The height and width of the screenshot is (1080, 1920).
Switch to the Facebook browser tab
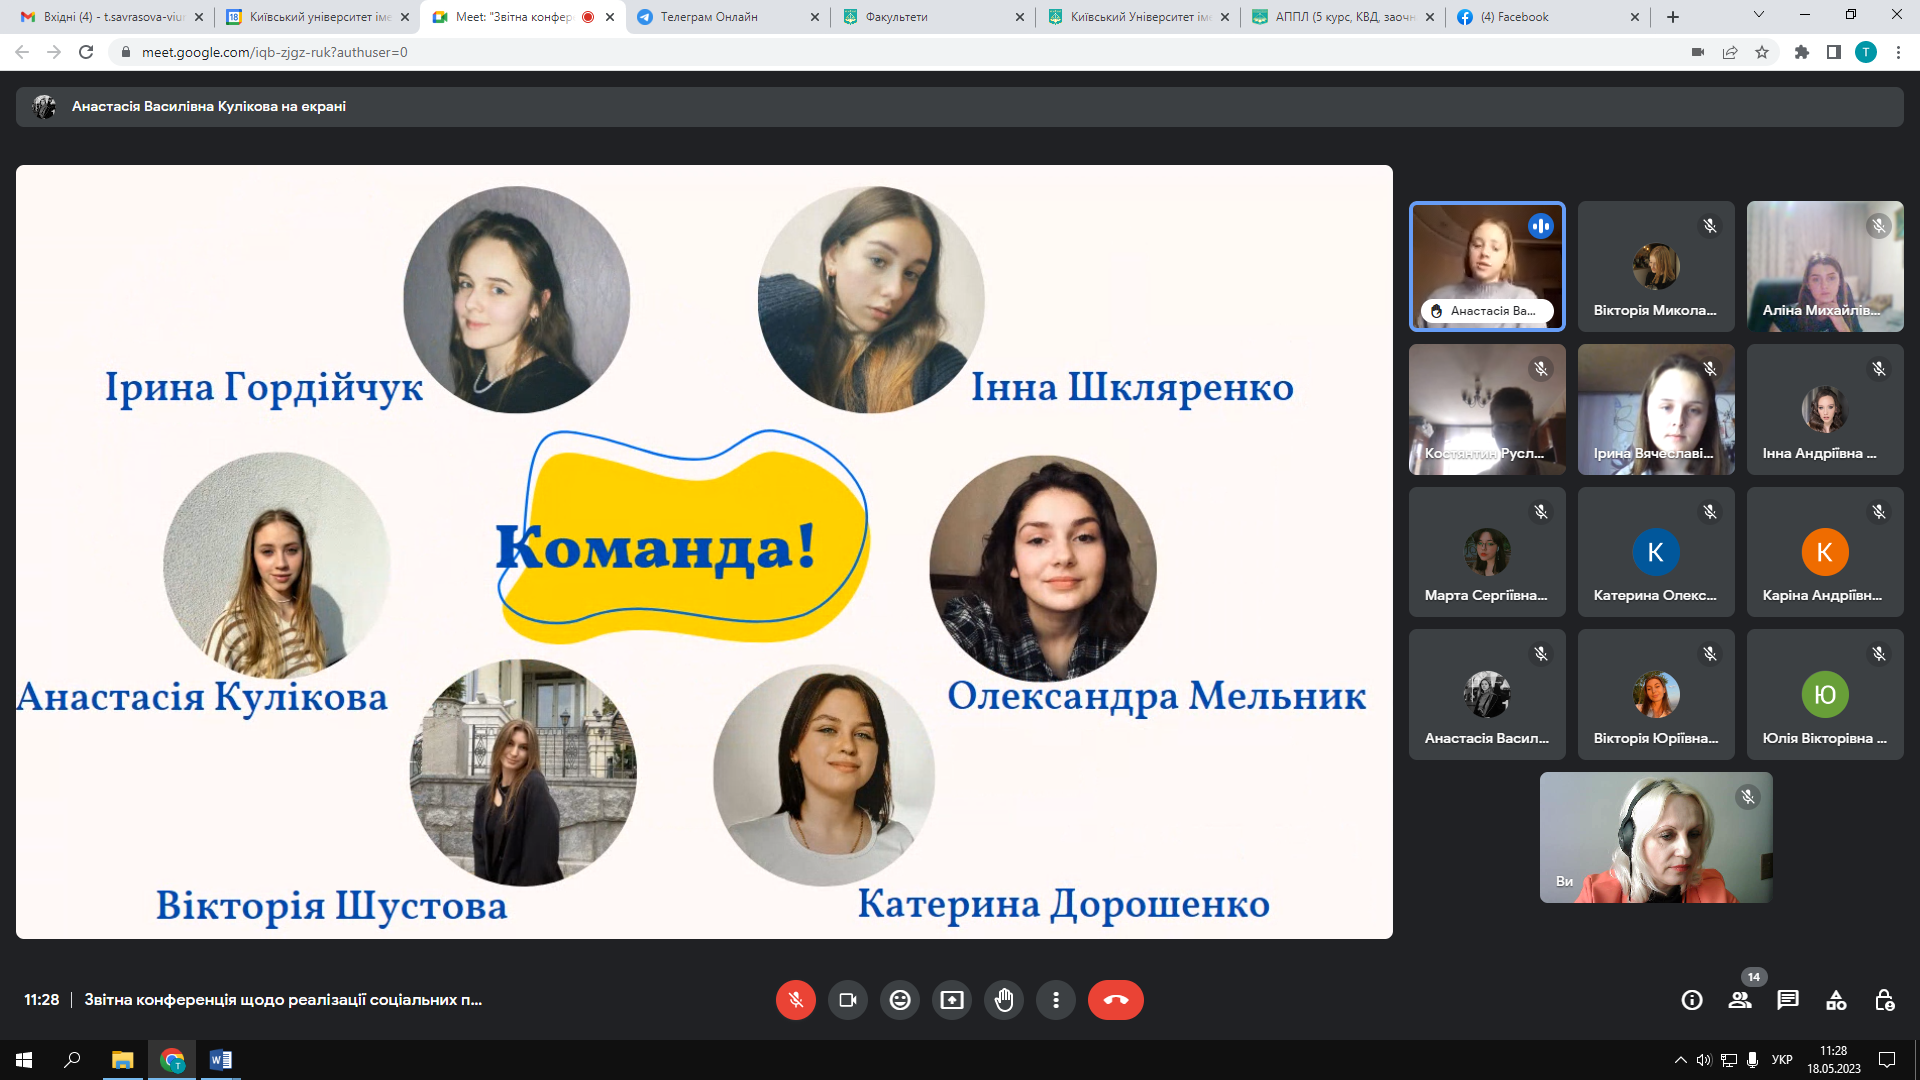[x=1515, y=17]
